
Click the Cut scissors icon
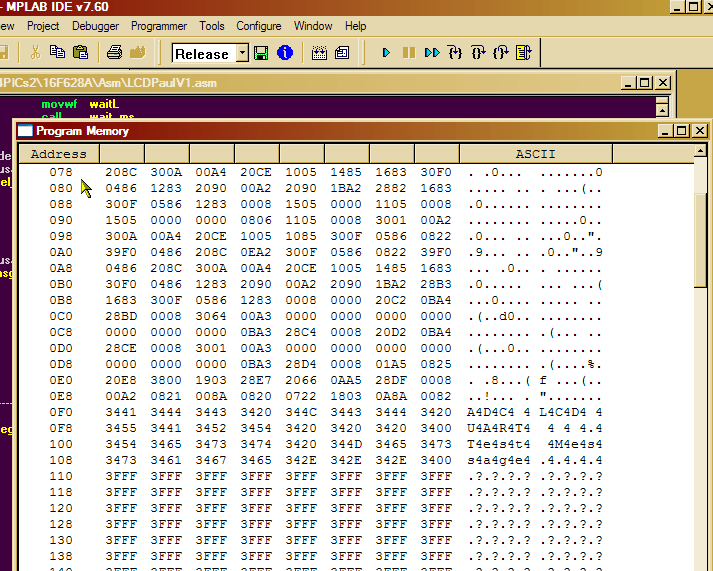[x=35, y=53]
